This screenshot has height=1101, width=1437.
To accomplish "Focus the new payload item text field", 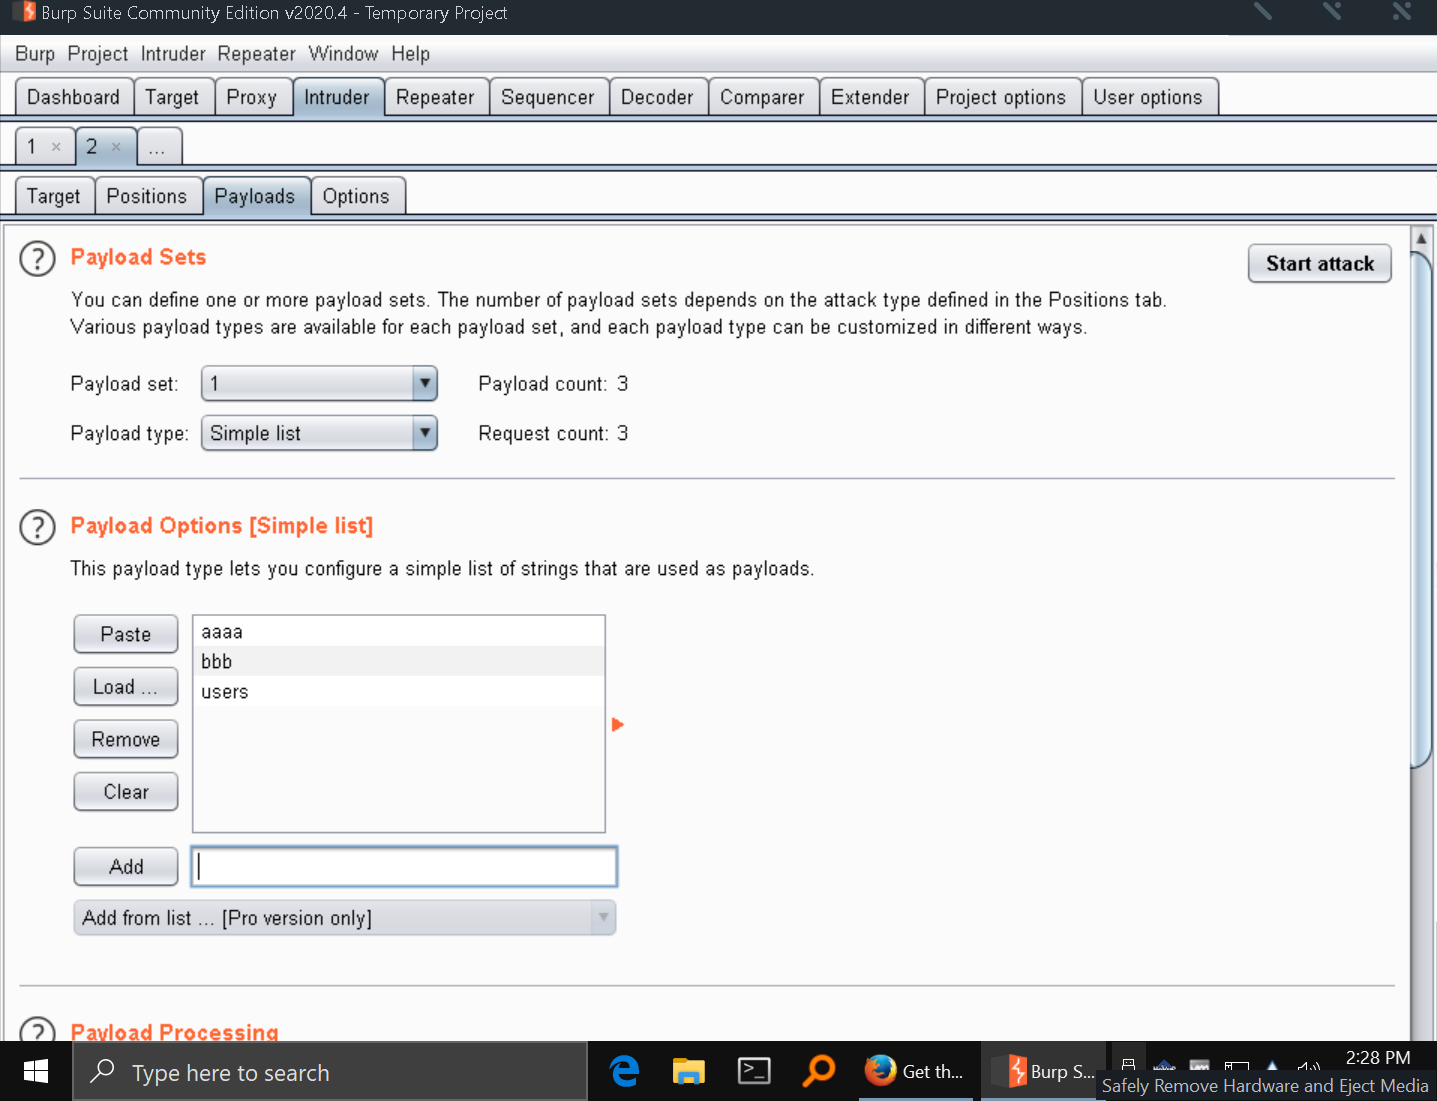I will (404, 867).
